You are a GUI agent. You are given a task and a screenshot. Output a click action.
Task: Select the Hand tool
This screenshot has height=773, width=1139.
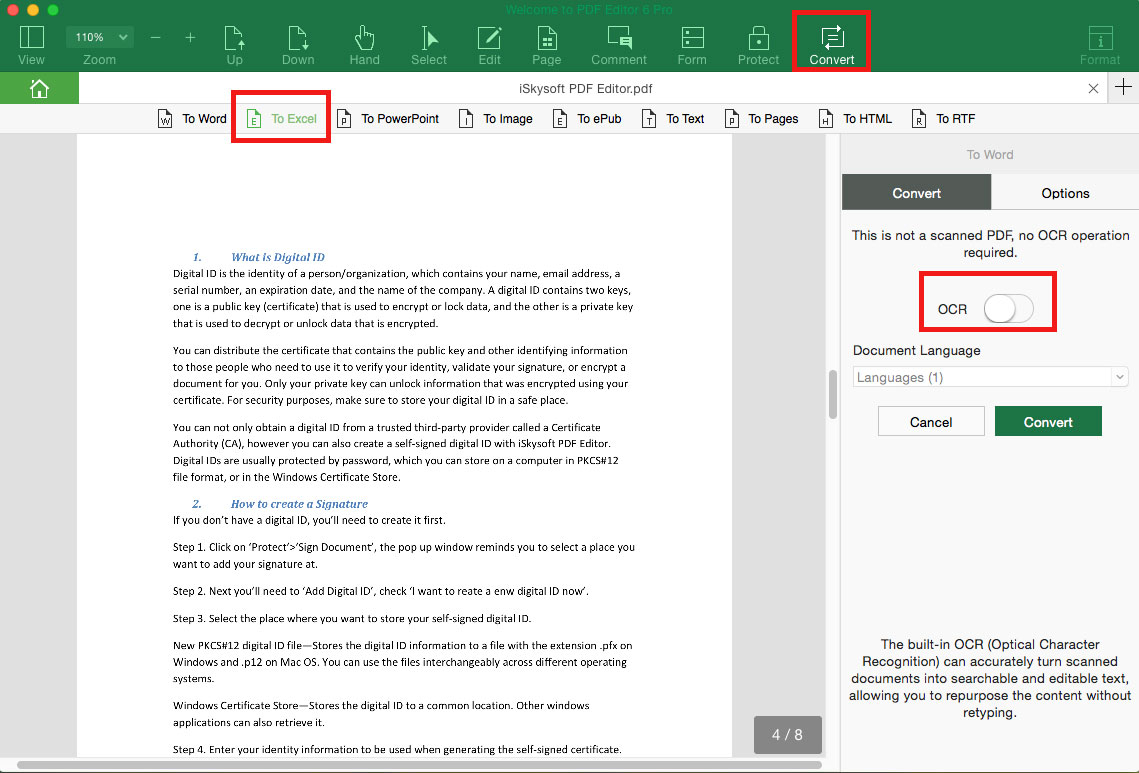[x=364, y=40]
